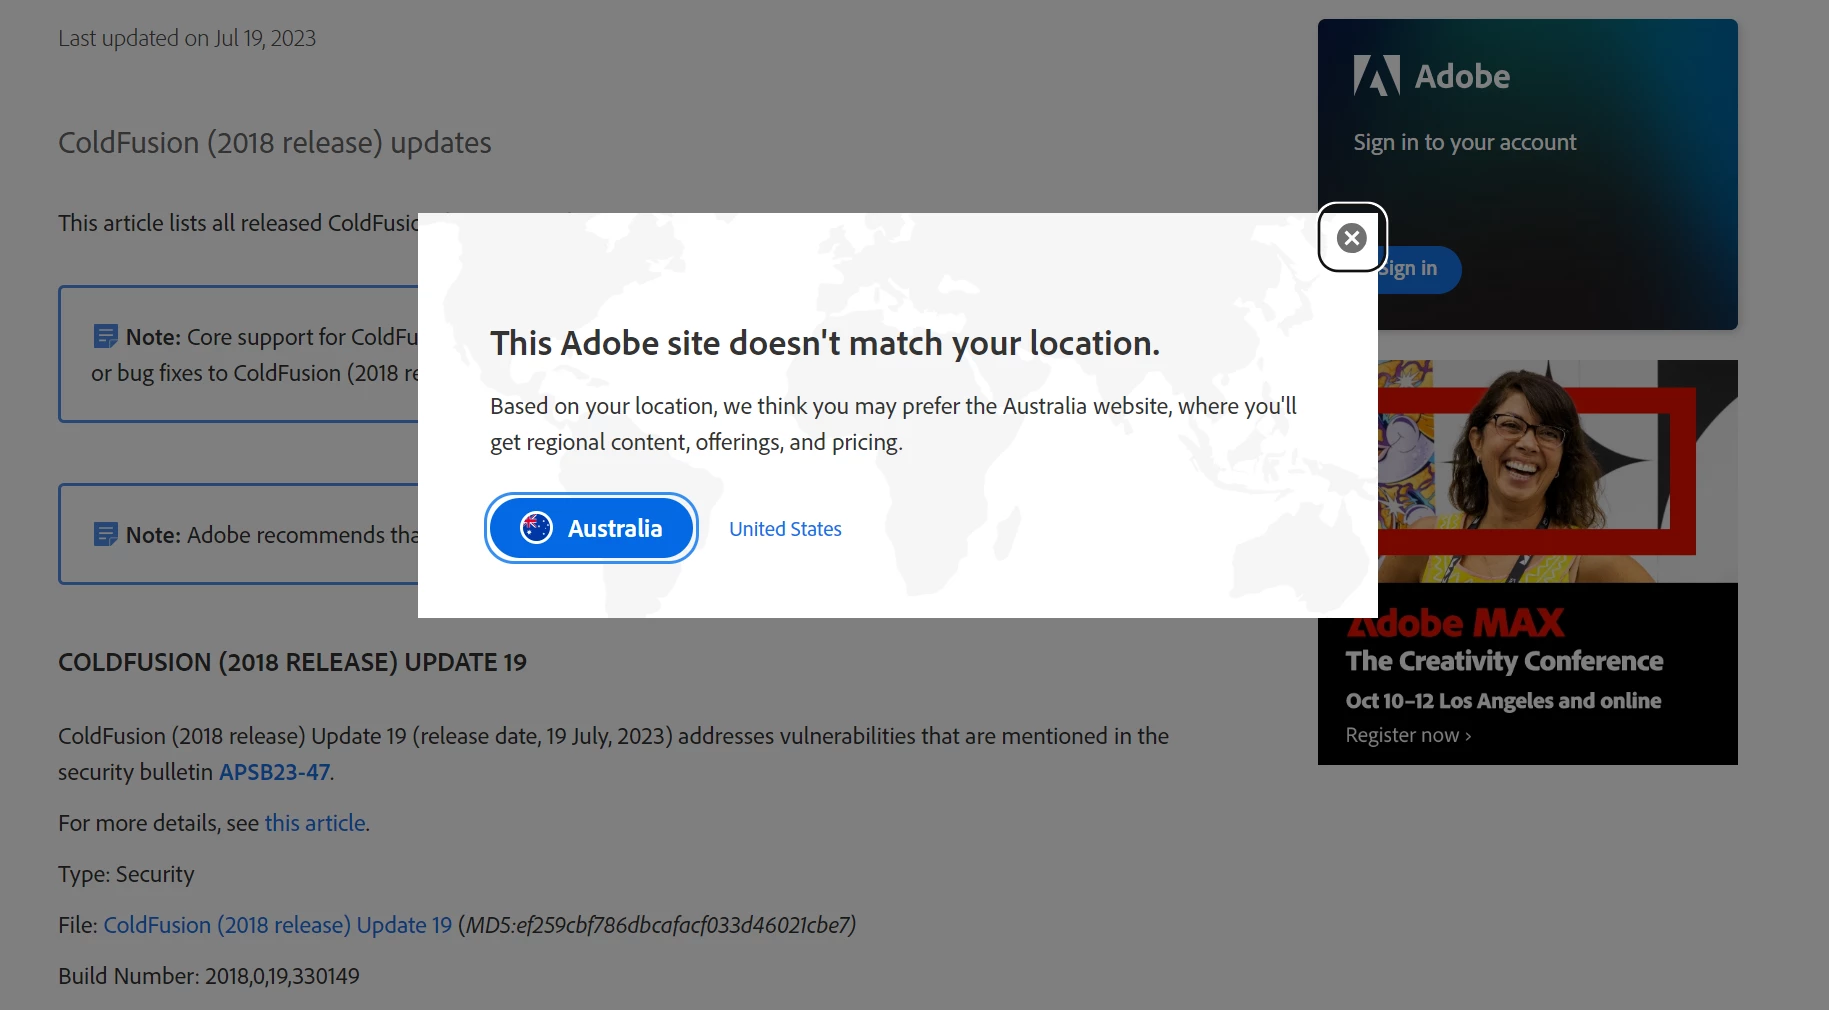Select the 'Build Number: 2018,0,19,330149' text
Viewport: 1829px width, 1010px height.
[209, 976]
